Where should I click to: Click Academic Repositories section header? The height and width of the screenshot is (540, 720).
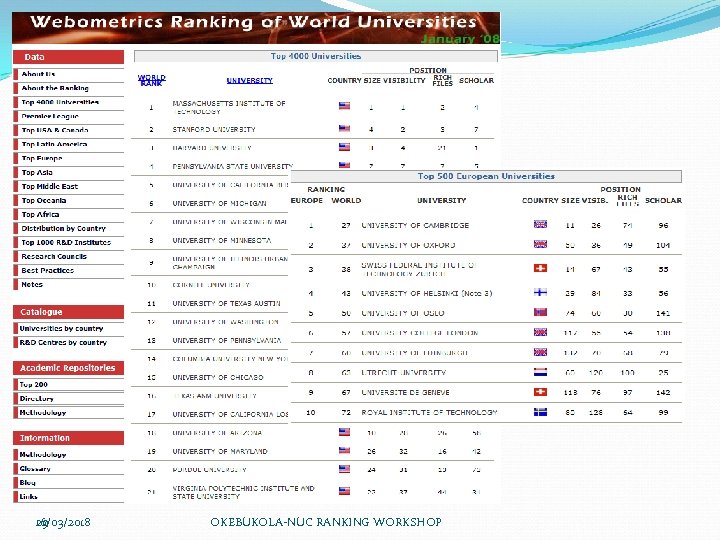[68, 368]
